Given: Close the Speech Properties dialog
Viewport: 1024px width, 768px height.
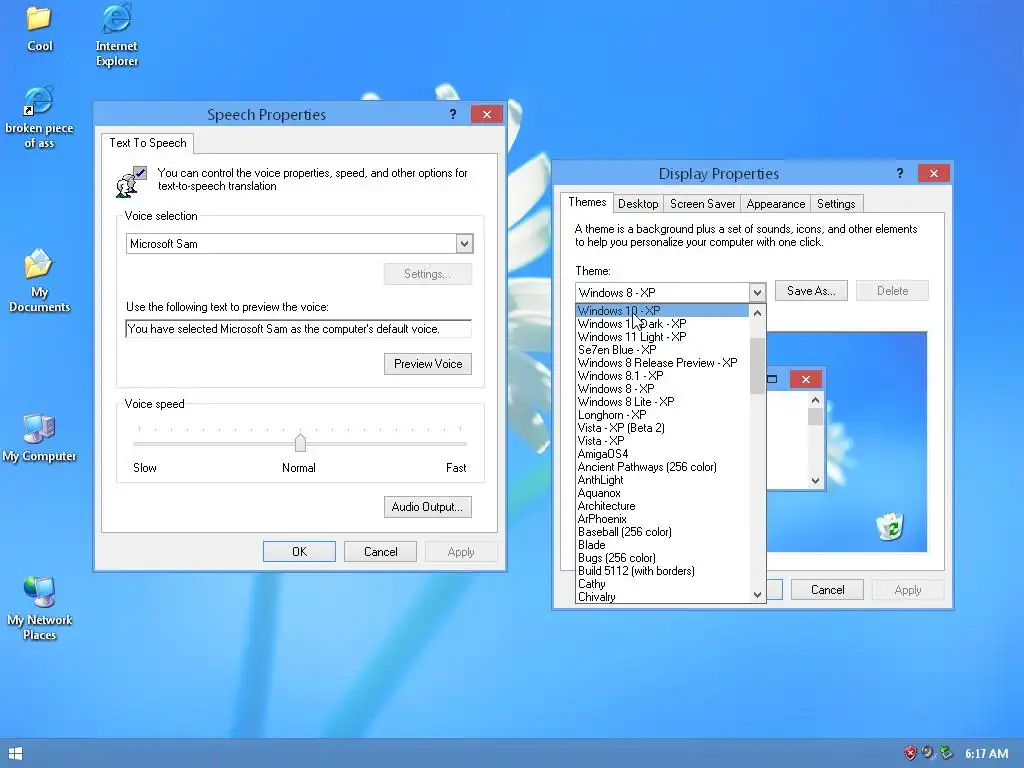Looking at the screenshot, I should [487, 114].
